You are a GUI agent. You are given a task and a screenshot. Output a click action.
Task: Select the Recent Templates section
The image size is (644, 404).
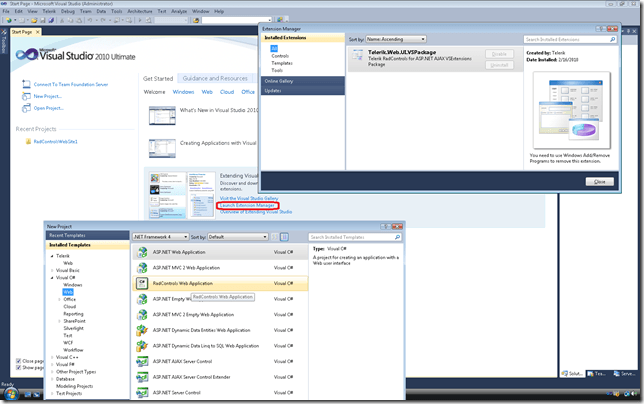tap(87, 235)
